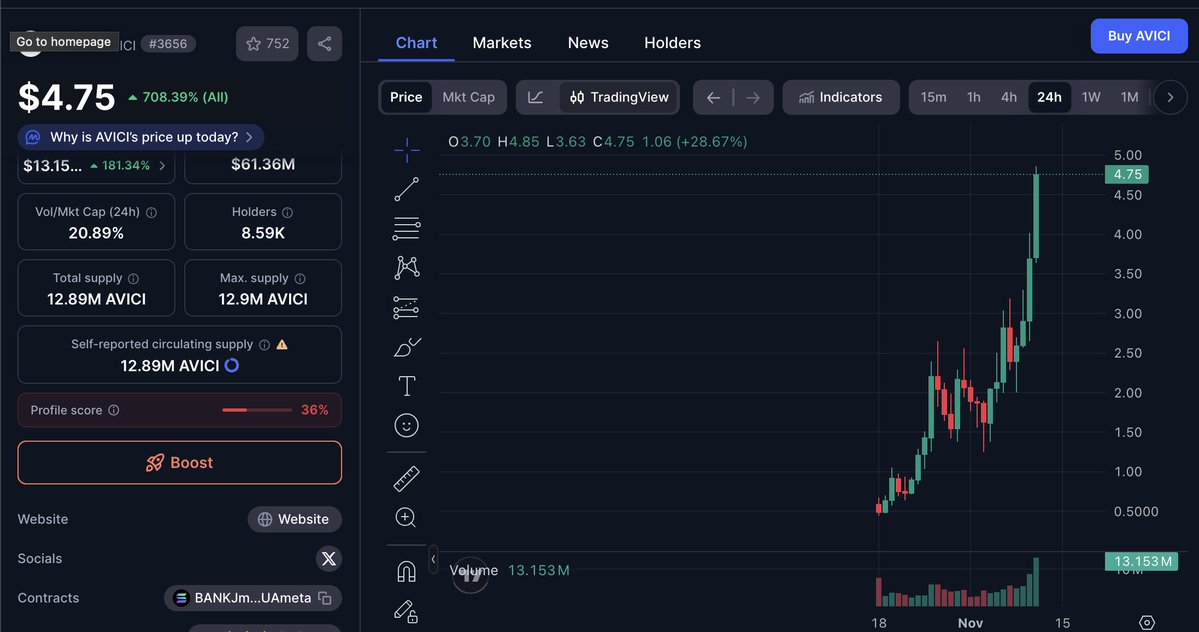The width and height of the screenshot is (1199, 632).
Task: Set chart interval to 1M
Action: [x=1129, y=97]
